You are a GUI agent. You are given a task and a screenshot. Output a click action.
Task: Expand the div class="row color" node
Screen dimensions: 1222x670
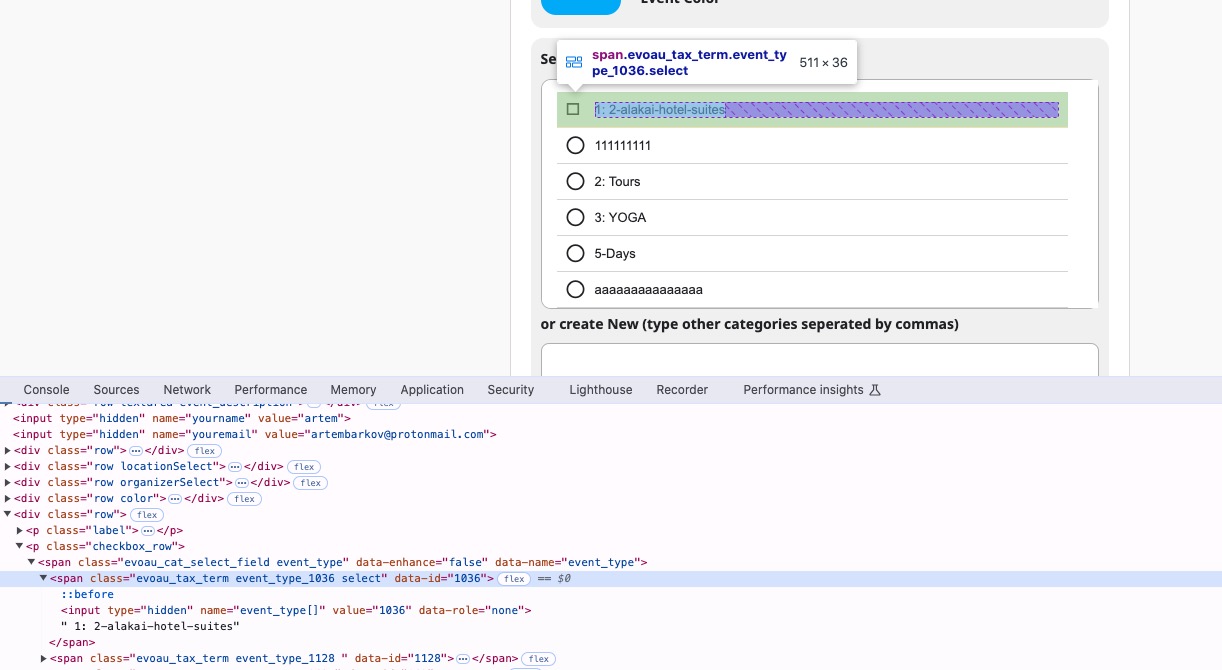point(8,499)
